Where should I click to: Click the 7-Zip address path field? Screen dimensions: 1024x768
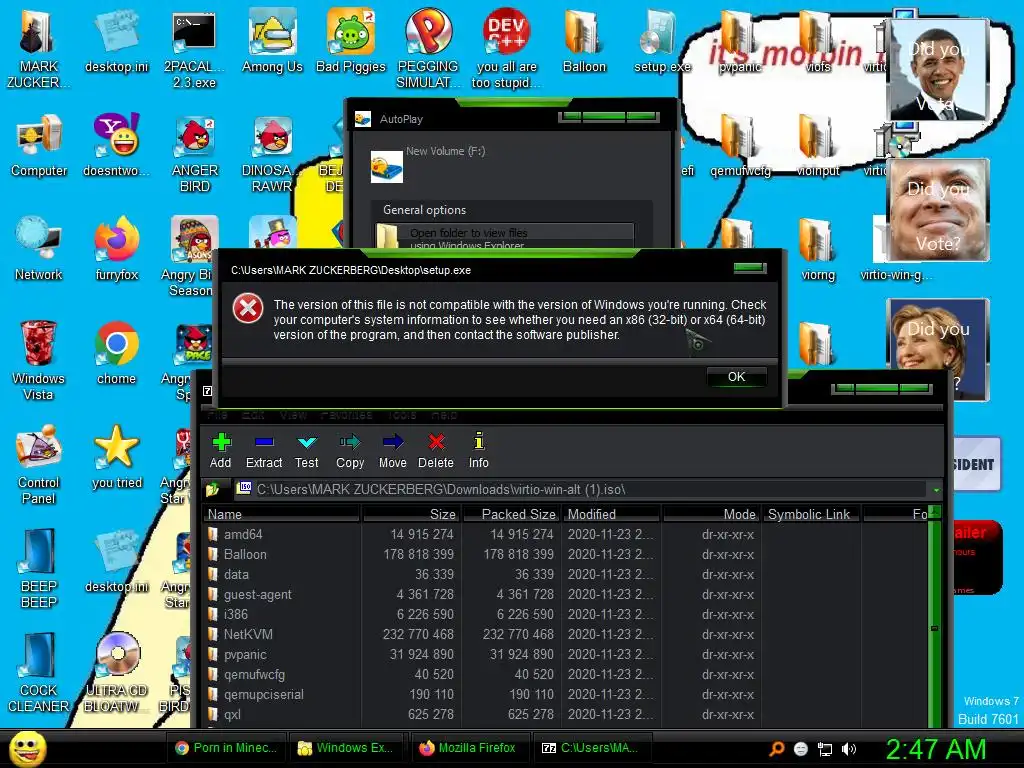pos(581,489)
